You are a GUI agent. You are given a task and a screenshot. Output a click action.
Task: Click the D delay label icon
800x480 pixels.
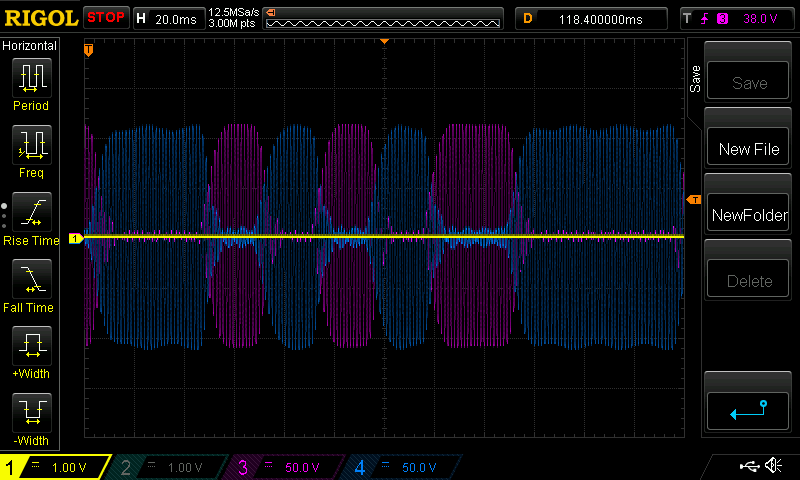[528, 19]
